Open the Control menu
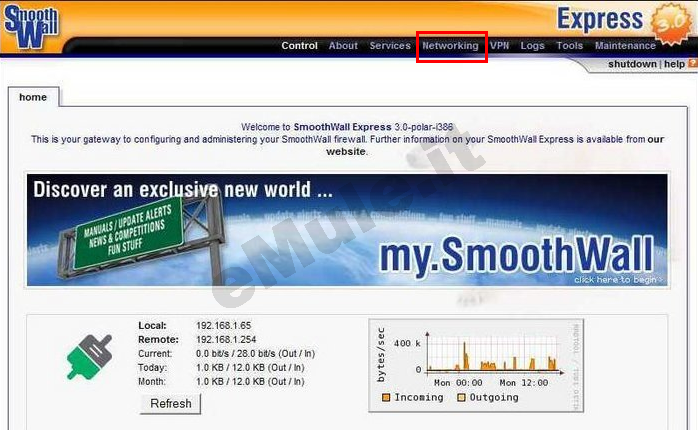 [x=299, y=45]
